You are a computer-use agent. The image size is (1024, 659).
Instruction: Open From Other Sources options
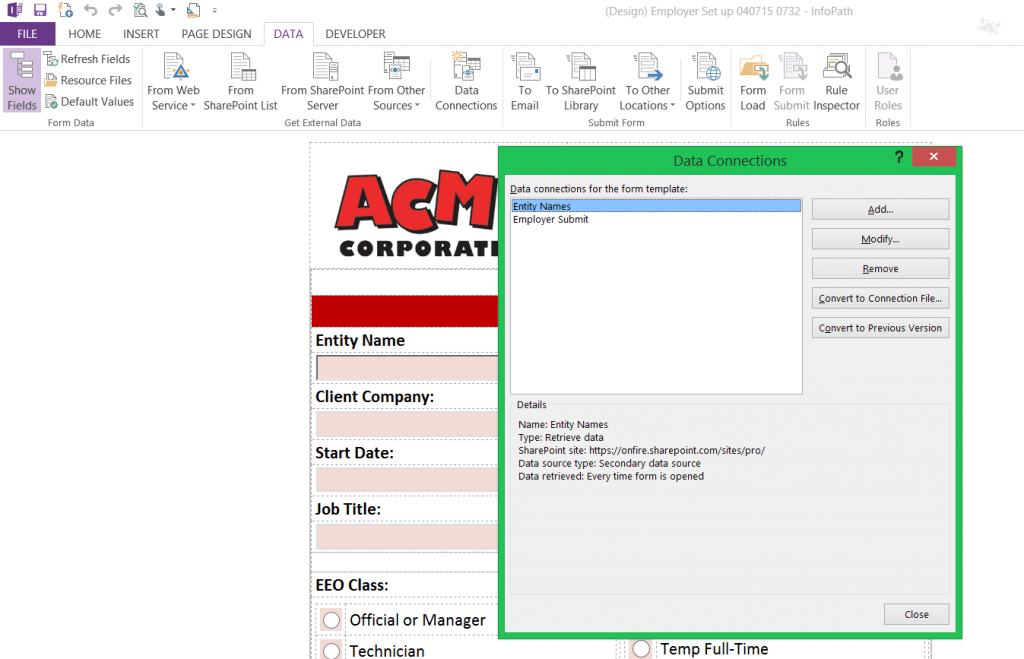396,82
